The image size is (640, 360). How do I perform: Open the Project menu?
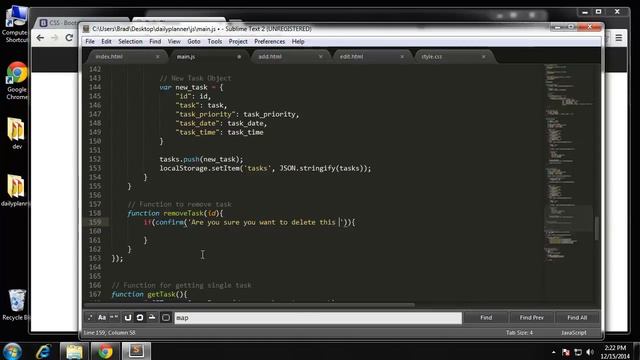pos(238,41)
